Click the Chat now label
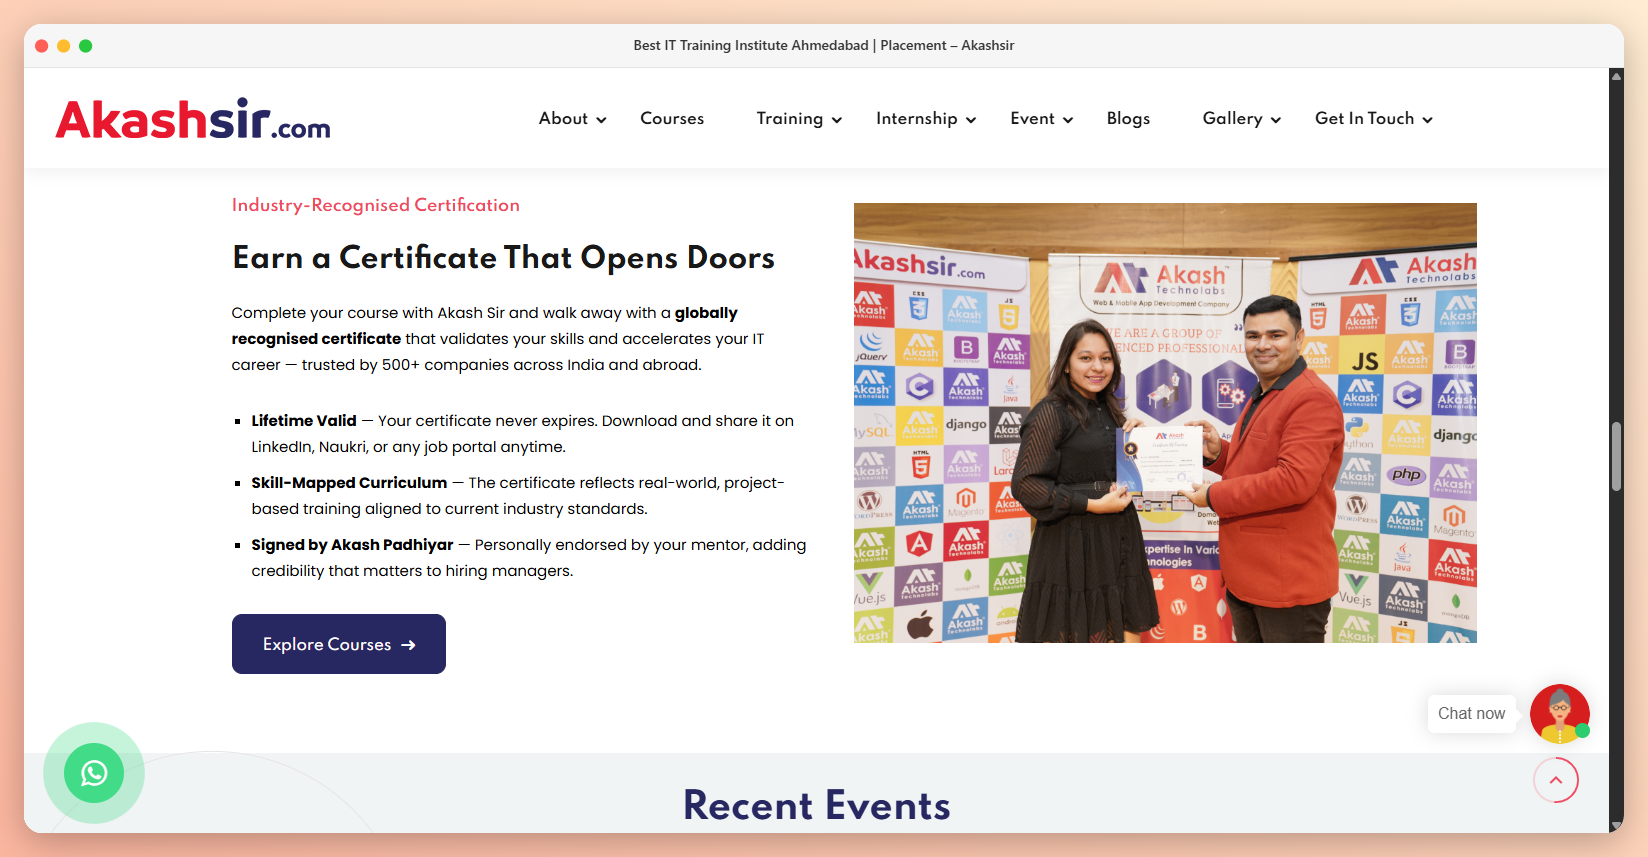 tap(1471, 713)
